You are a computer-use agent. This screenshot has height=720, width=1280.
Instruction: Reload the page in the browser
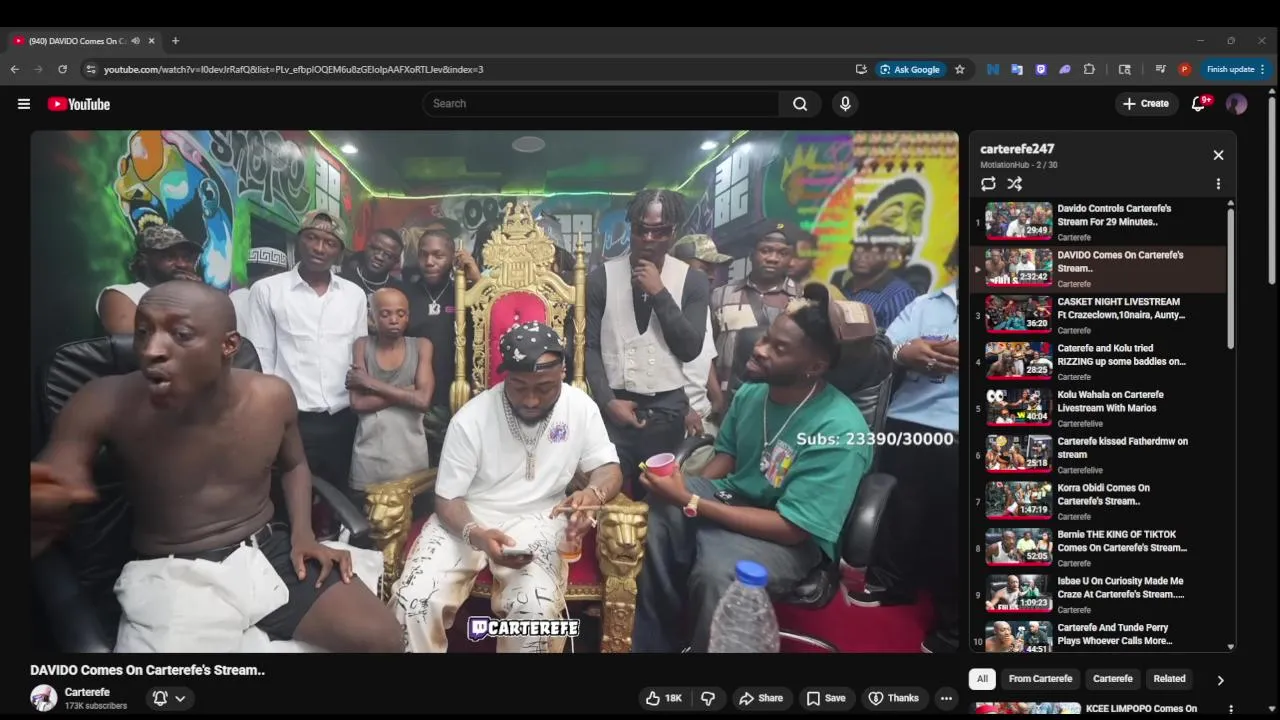pos(62,69)
